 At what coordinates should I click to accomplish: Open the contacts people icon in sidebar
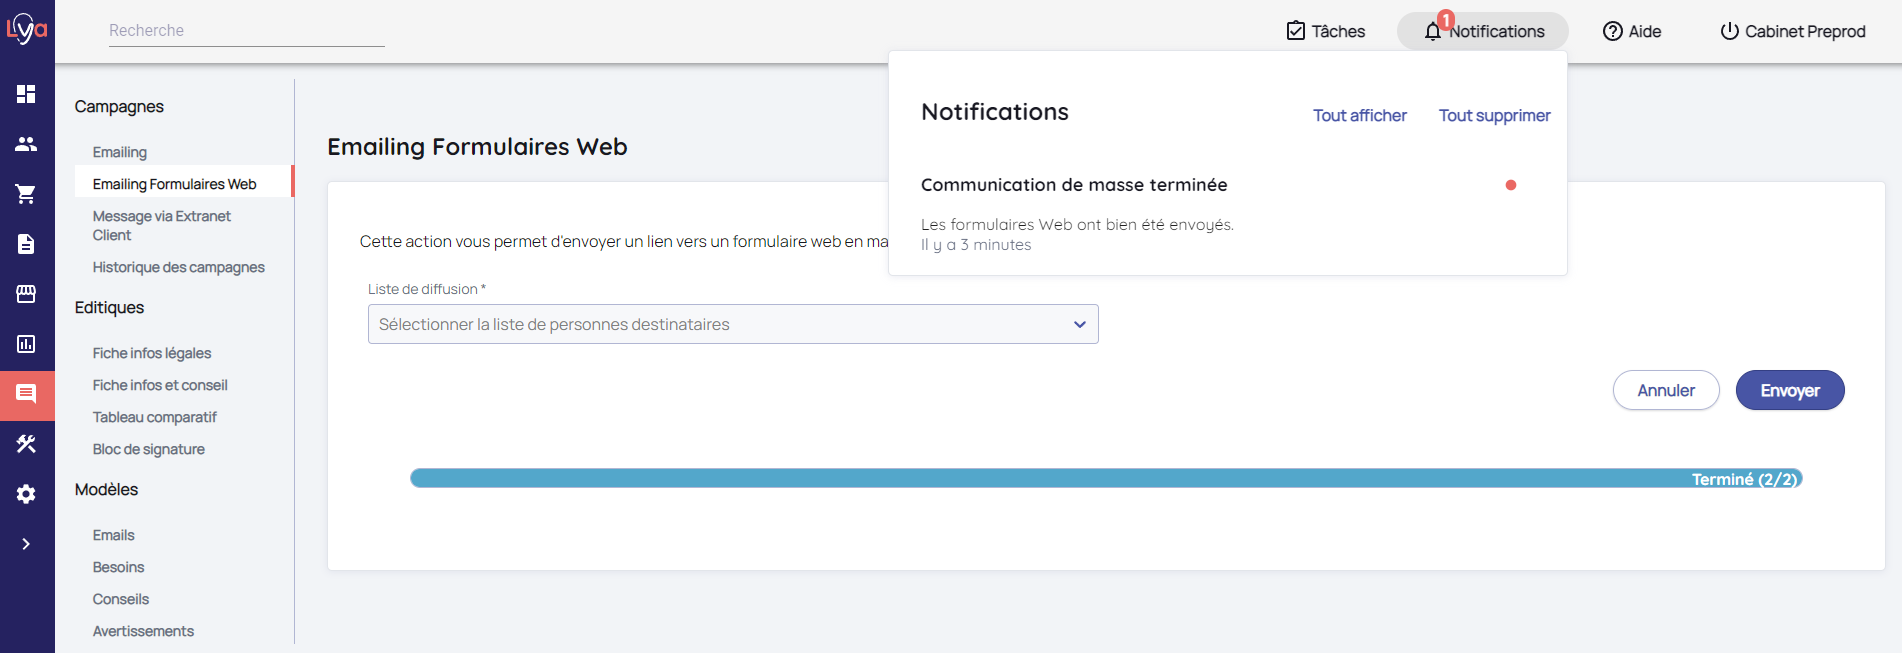click(x=26, y=144)
